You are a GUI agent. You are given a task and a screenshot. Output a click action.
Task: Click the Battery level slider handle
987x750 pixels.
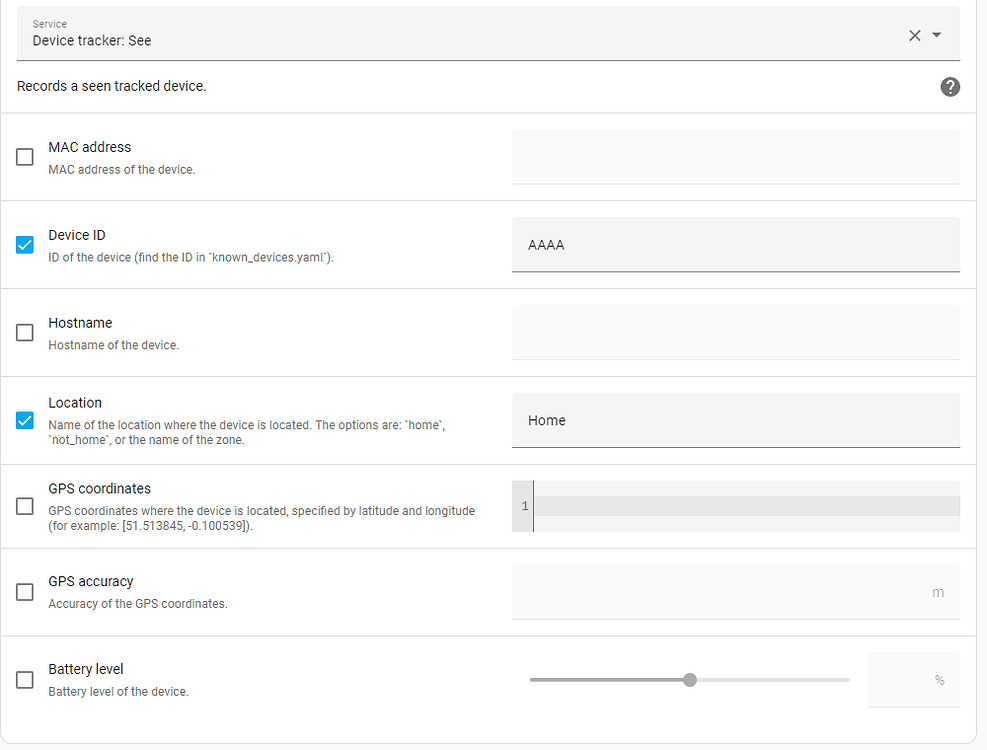coord(690,680)
